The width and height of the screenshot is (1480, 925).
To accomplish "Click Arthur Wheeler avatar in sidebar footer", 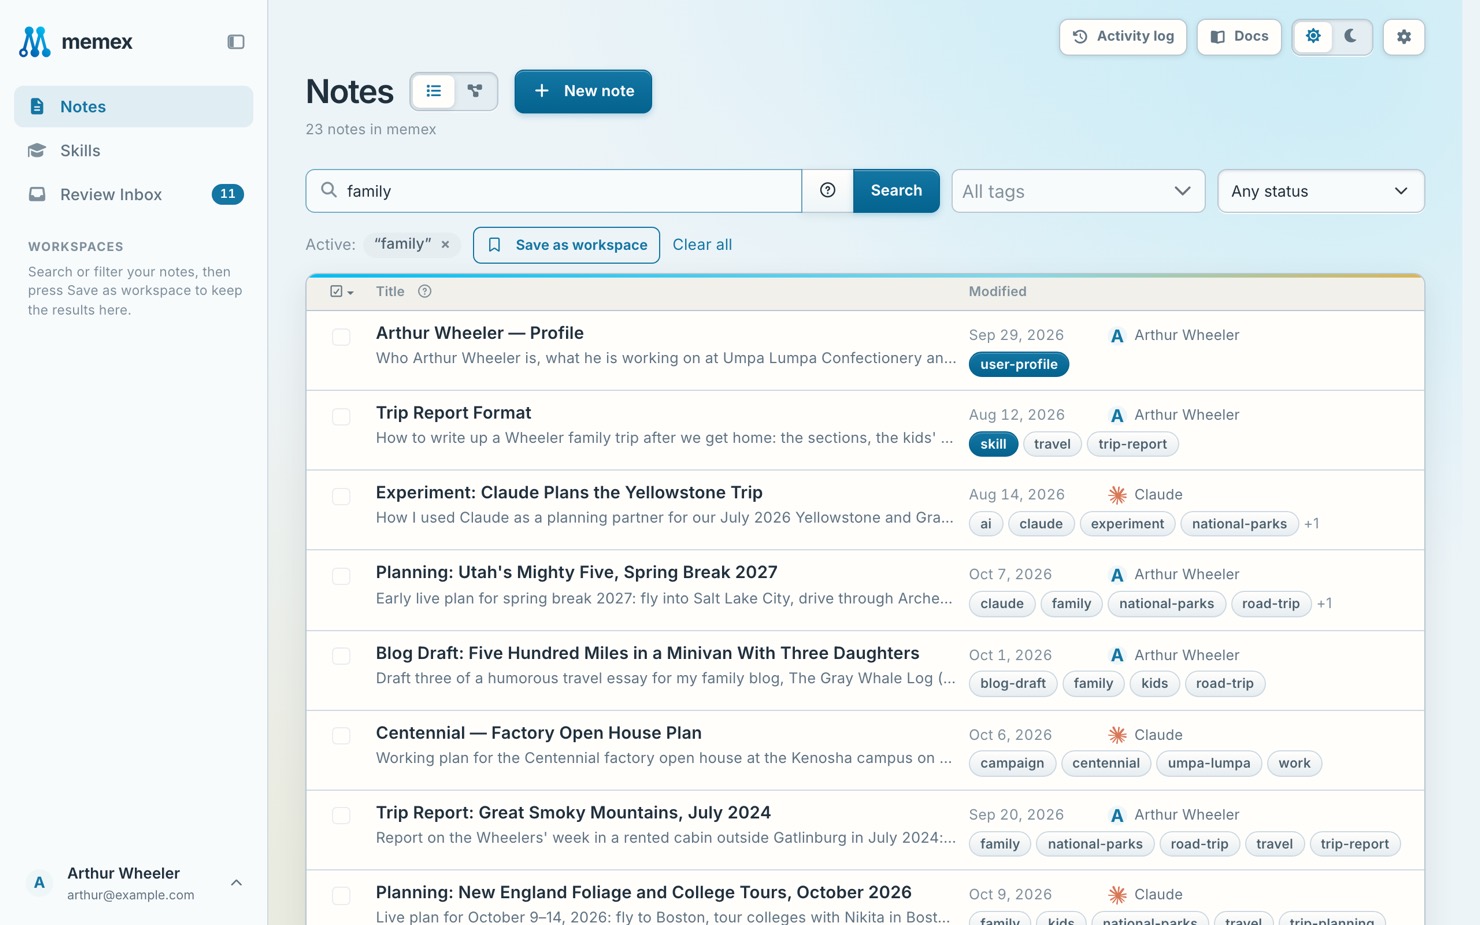I will (x=39, y=883).
